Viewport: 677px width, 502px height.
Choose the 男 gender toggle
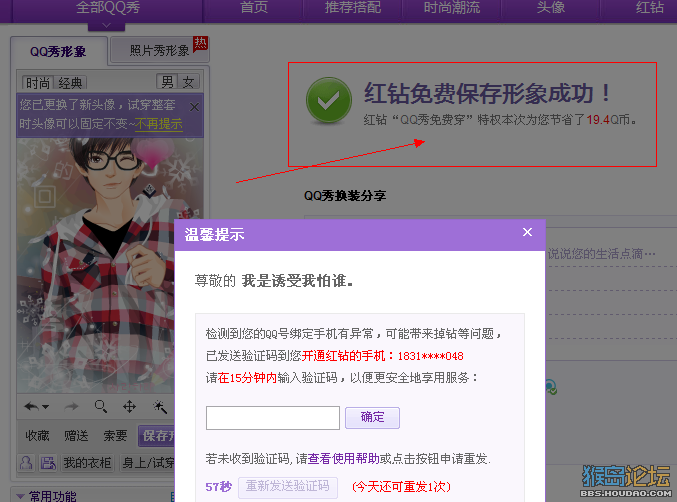click(x=167, y=82)
